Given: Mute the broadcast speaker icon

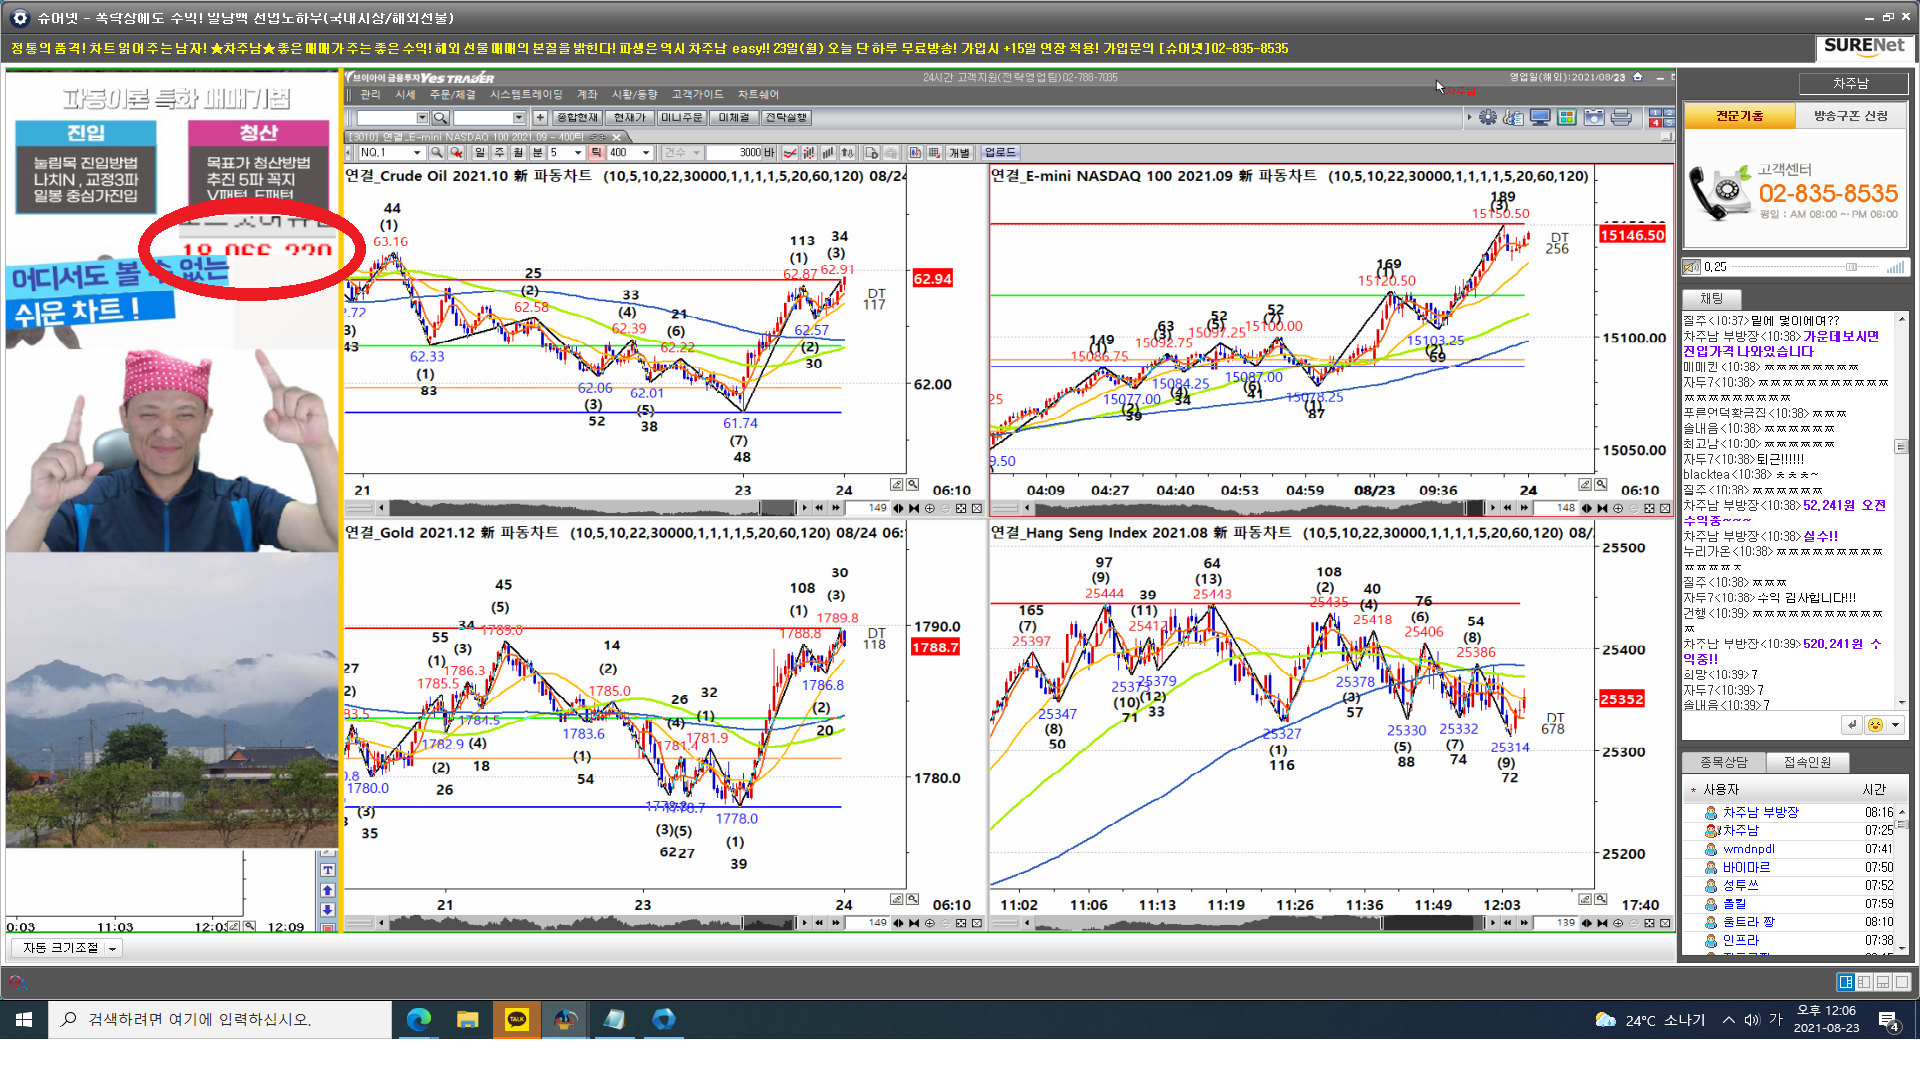Looking at the screenshot, I should (x=1691, y=267).
